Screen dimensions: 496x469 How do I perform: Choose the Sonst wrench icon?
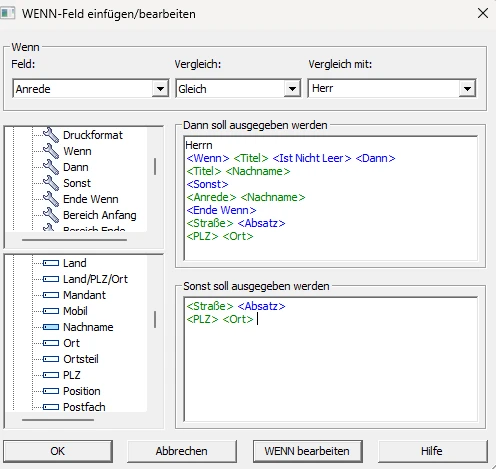[x=51, y=183]
